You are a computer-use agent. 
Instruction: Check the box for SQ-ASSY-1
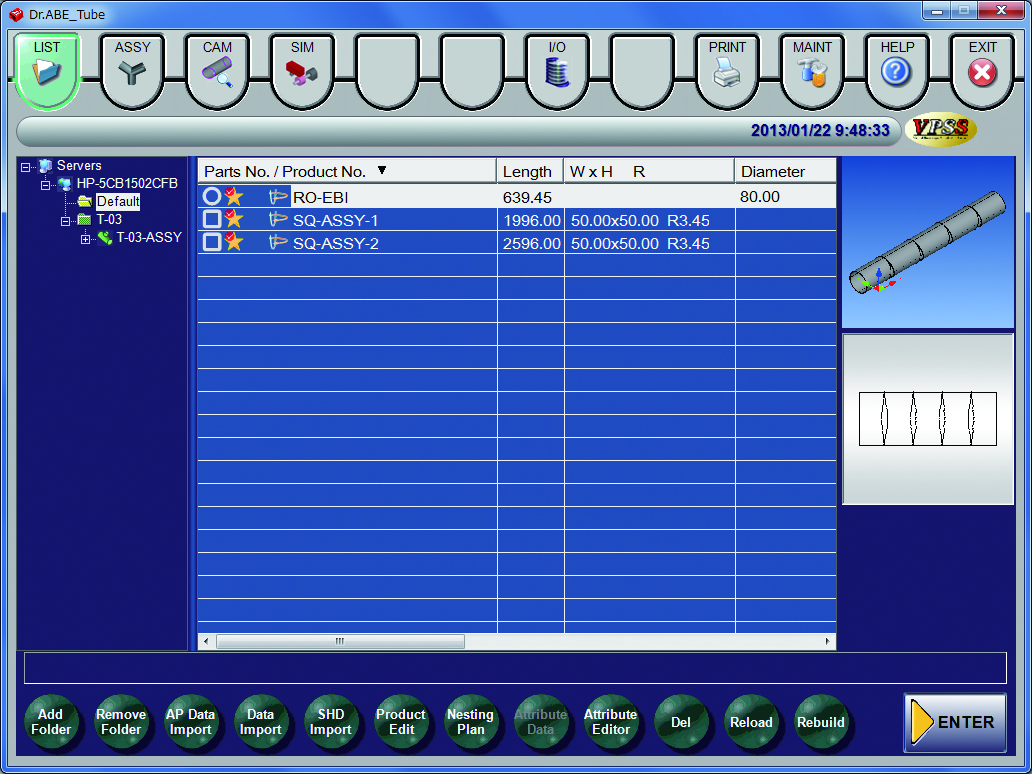point(211,220)
